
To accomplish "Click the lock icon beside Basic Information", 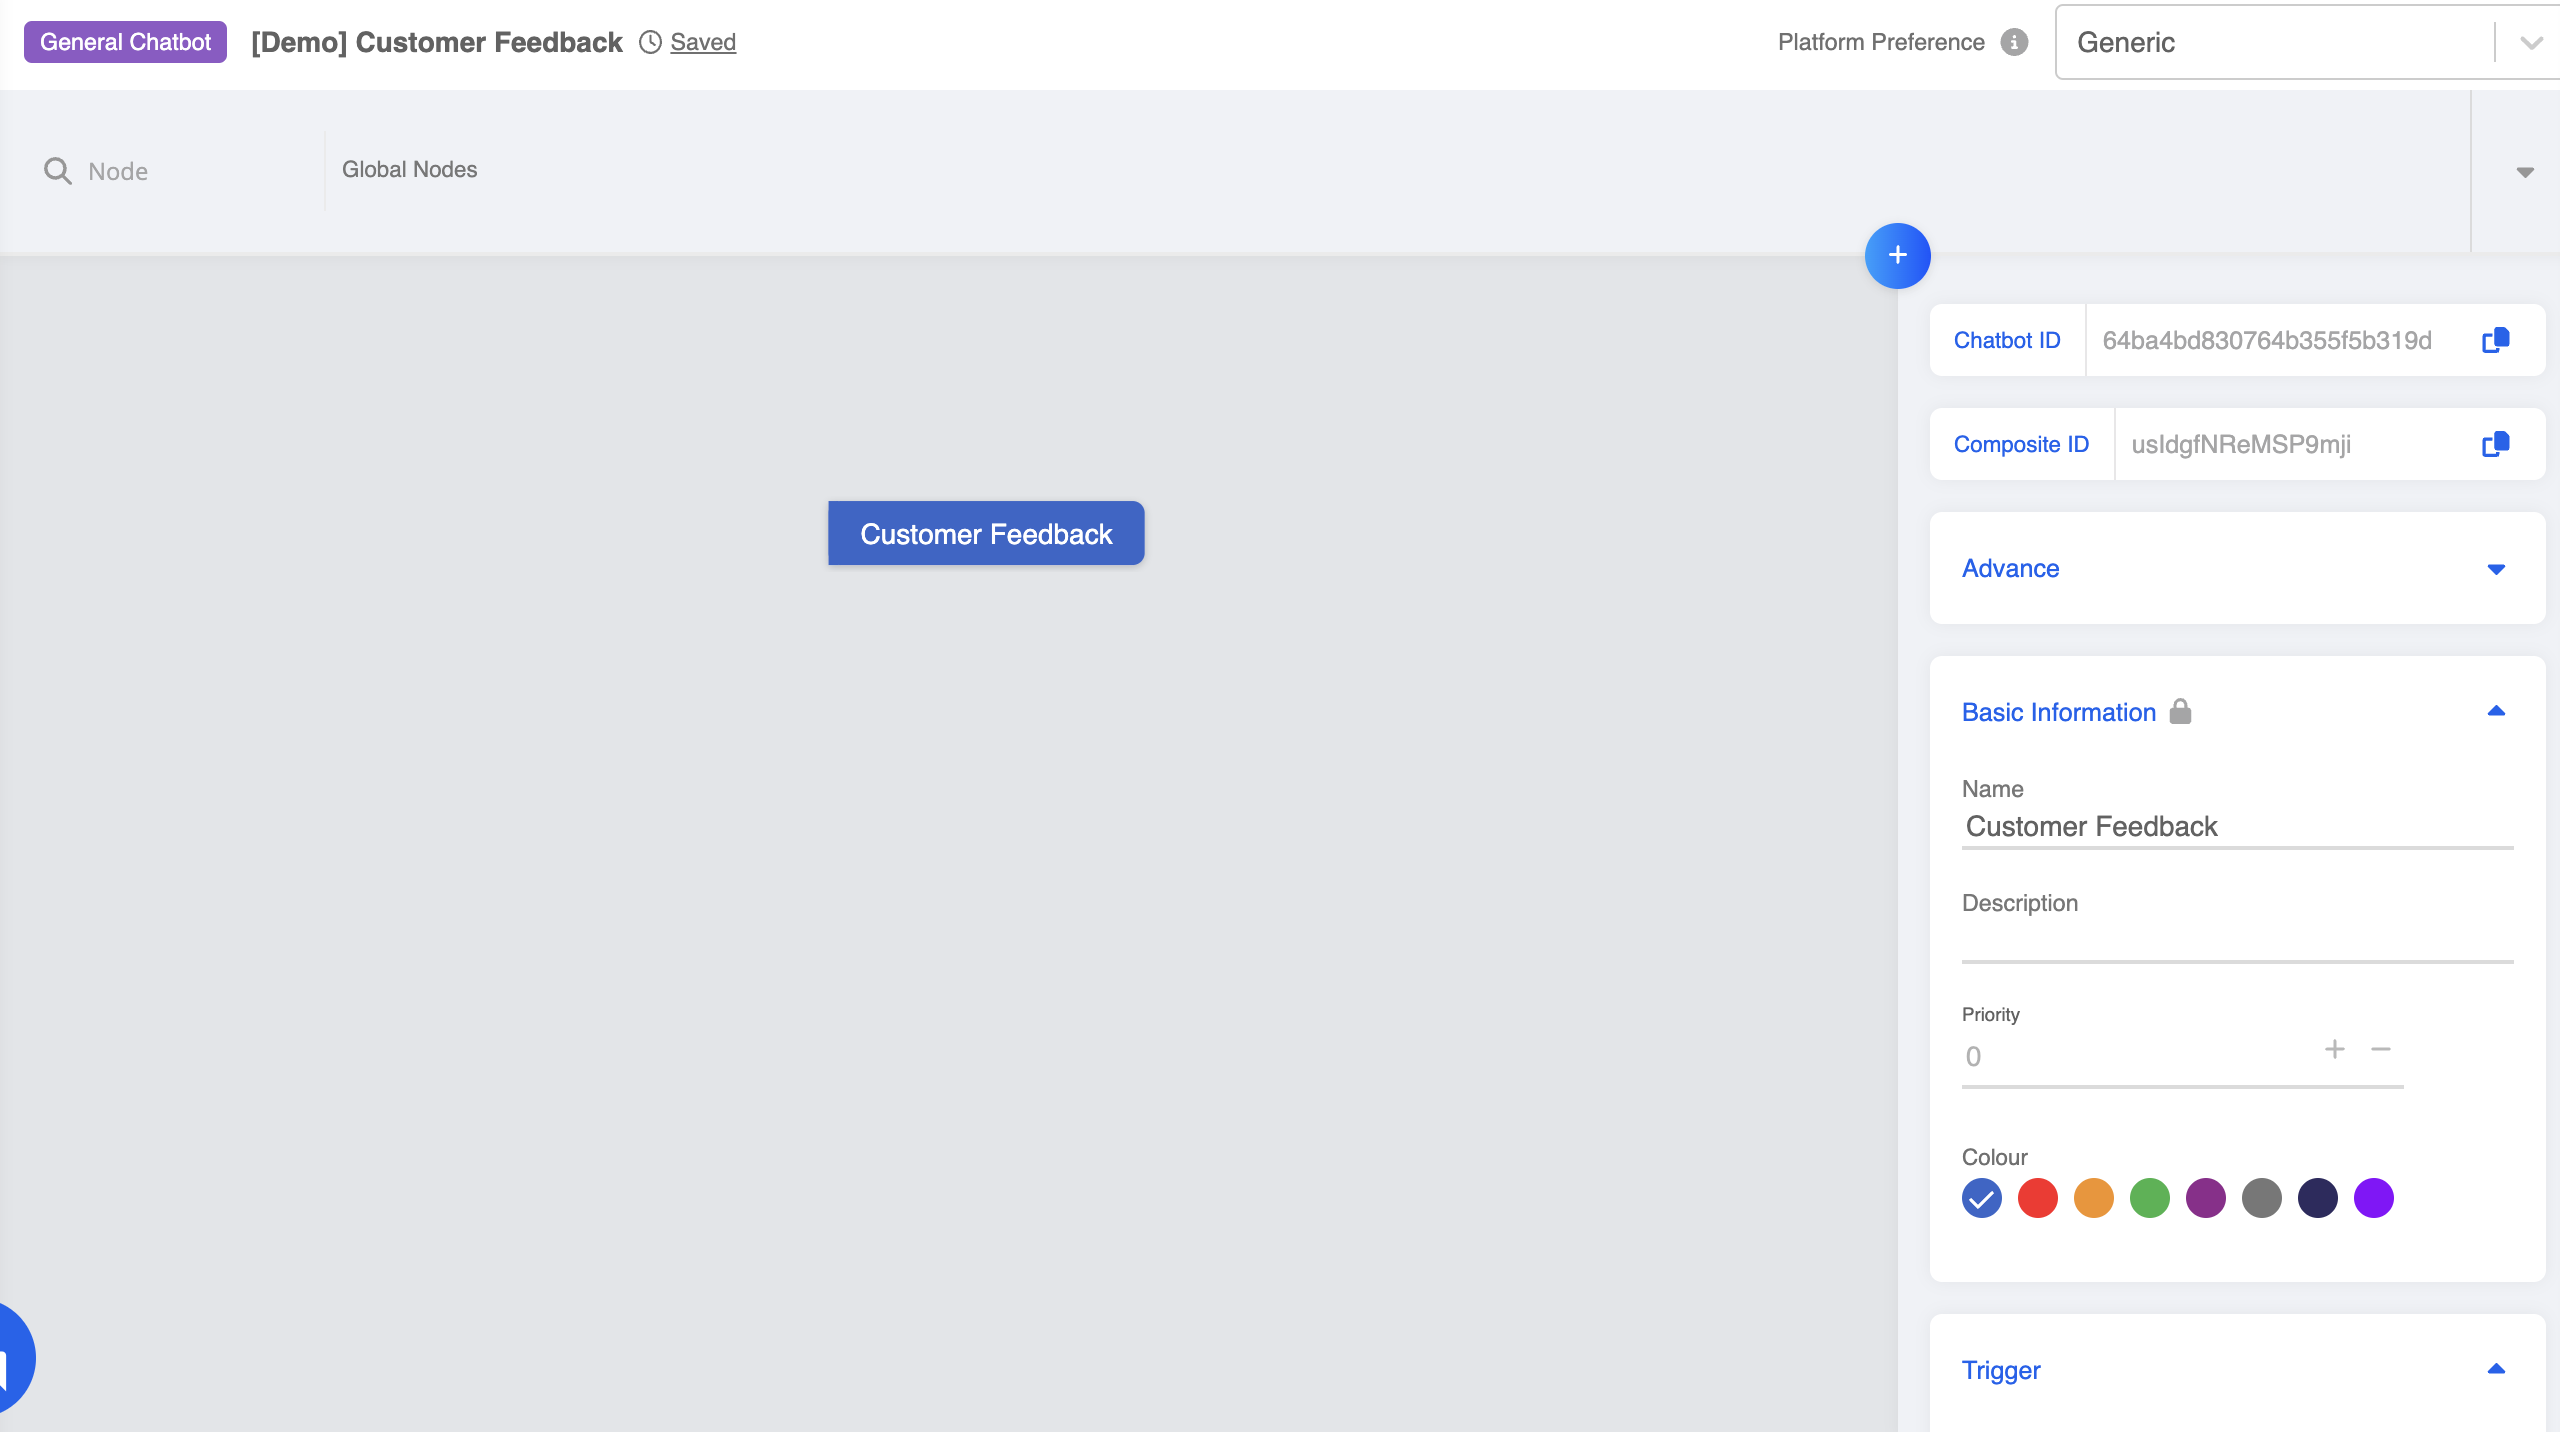I will (2180, 711).
